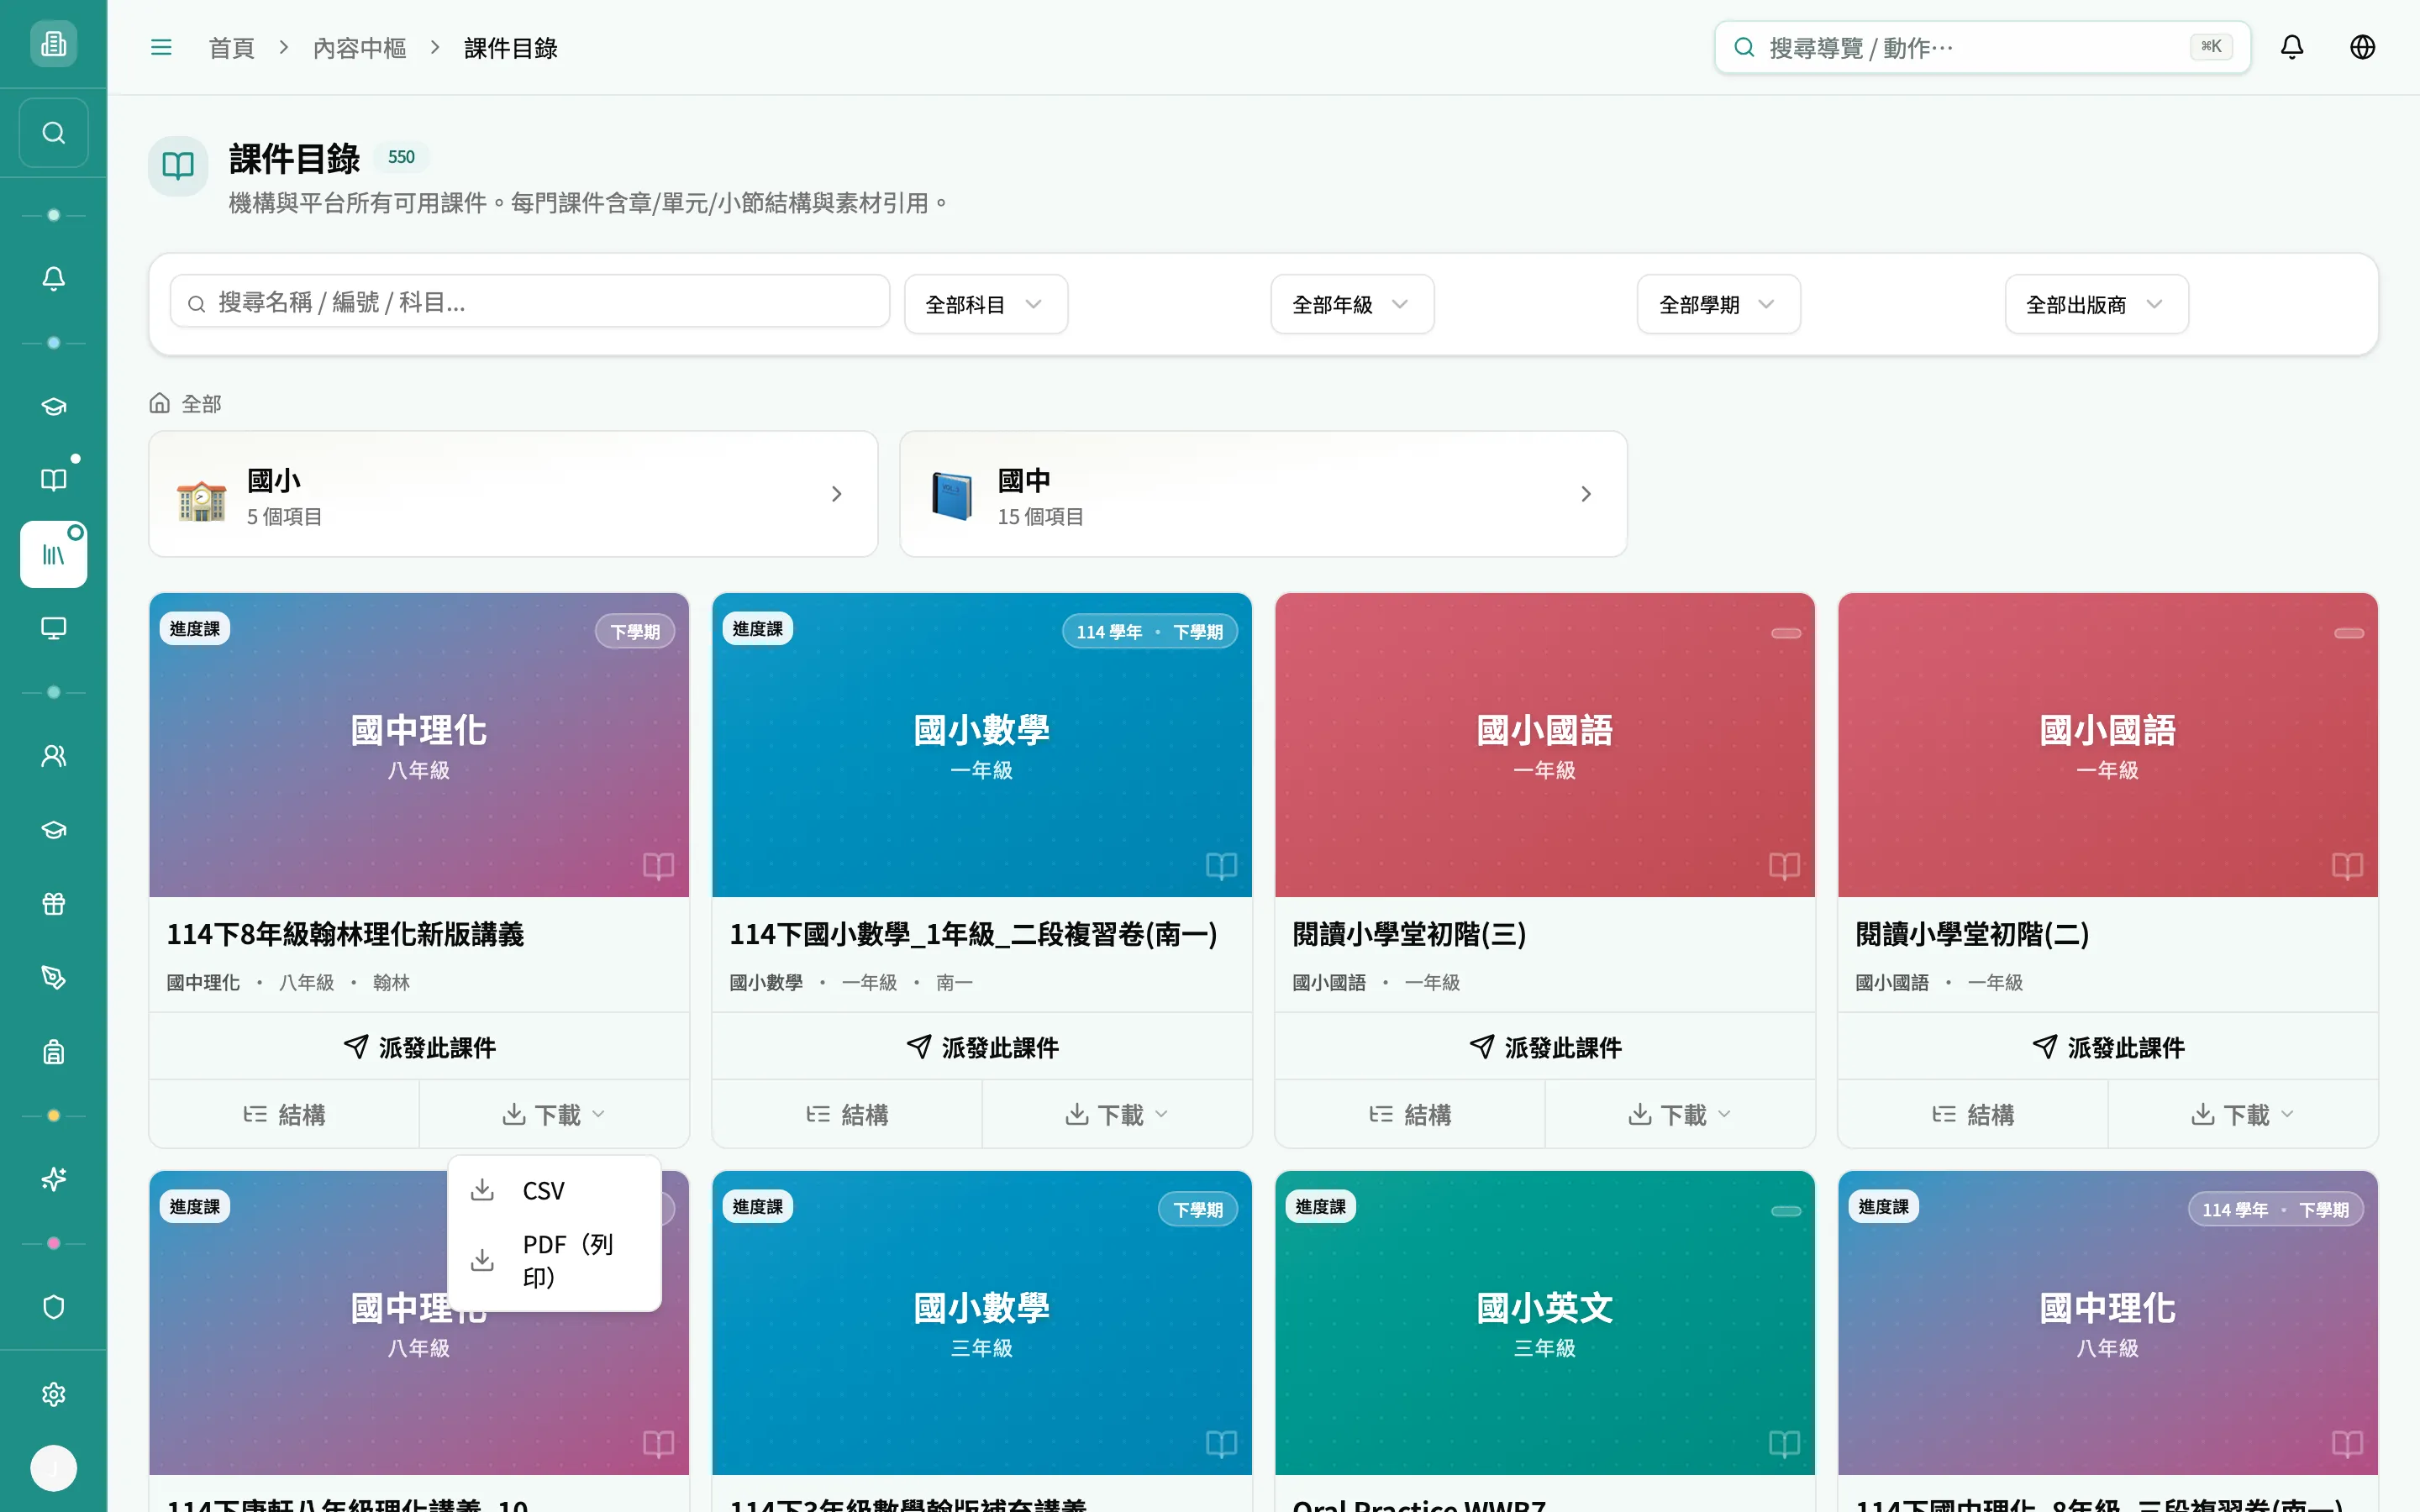Open the open-book sidebar icon
The height and width of the screenshot is (1512, 2420).
point(54,480)
